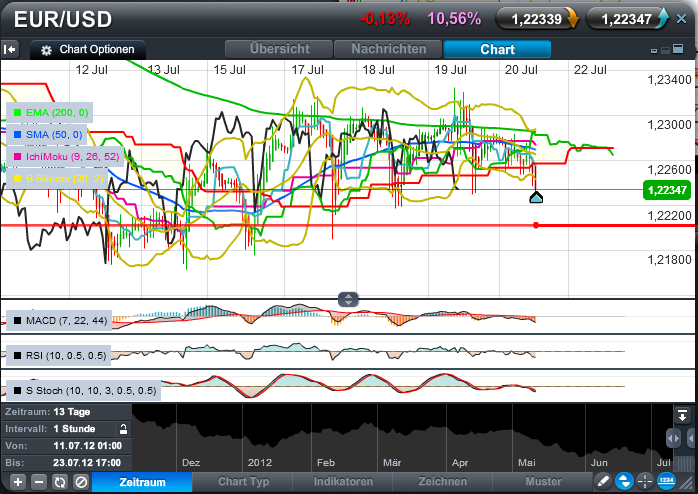The width and height of the screenshot is (698, 494).
Task: Click the green EMA color square
Action: pyautogui.click(x=17, y=113)
